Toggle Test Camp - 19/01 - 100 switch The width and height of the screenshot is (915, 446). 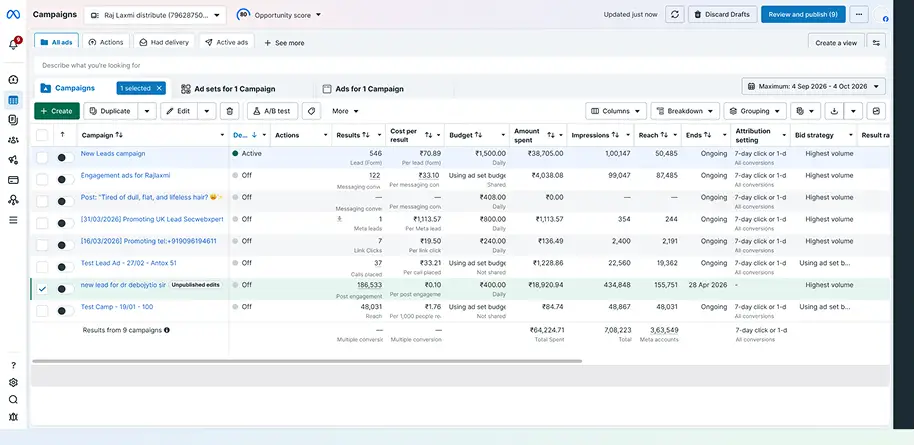pos(65,311)
